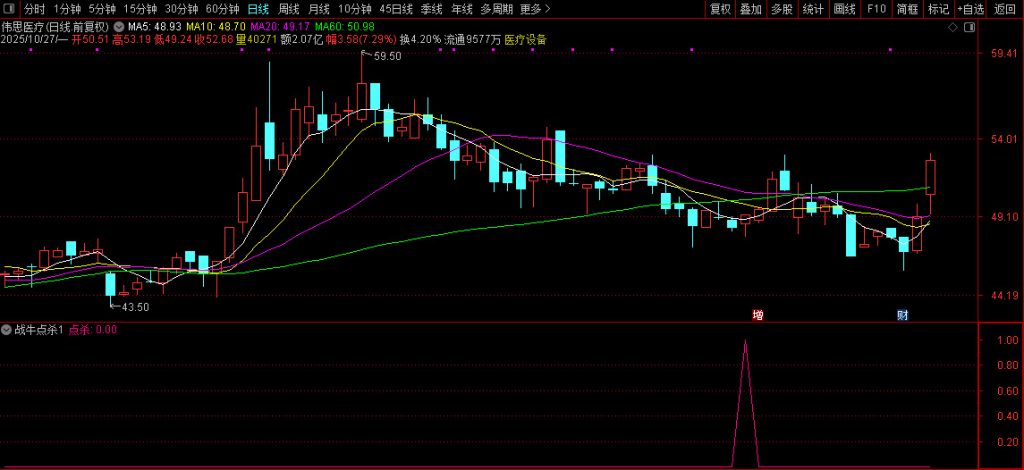Open the F10 company info
Image resolution: width=1024 pixels, height=470 pixels.
click(876, 9)
